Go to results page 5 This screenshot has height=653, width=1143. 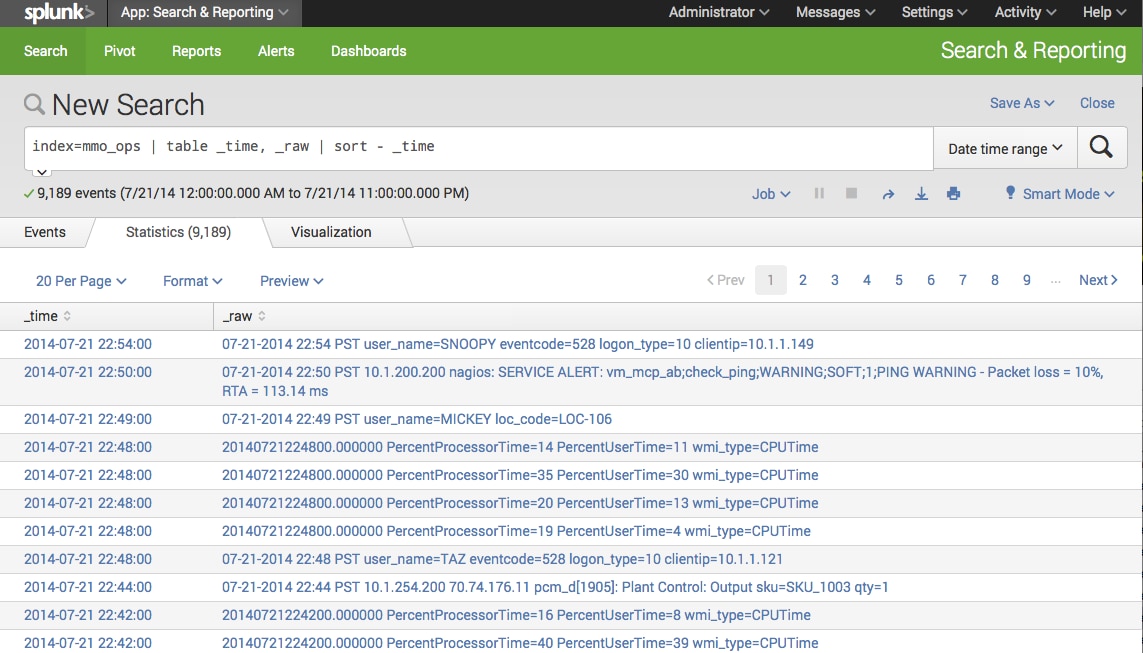click(899, 280)
